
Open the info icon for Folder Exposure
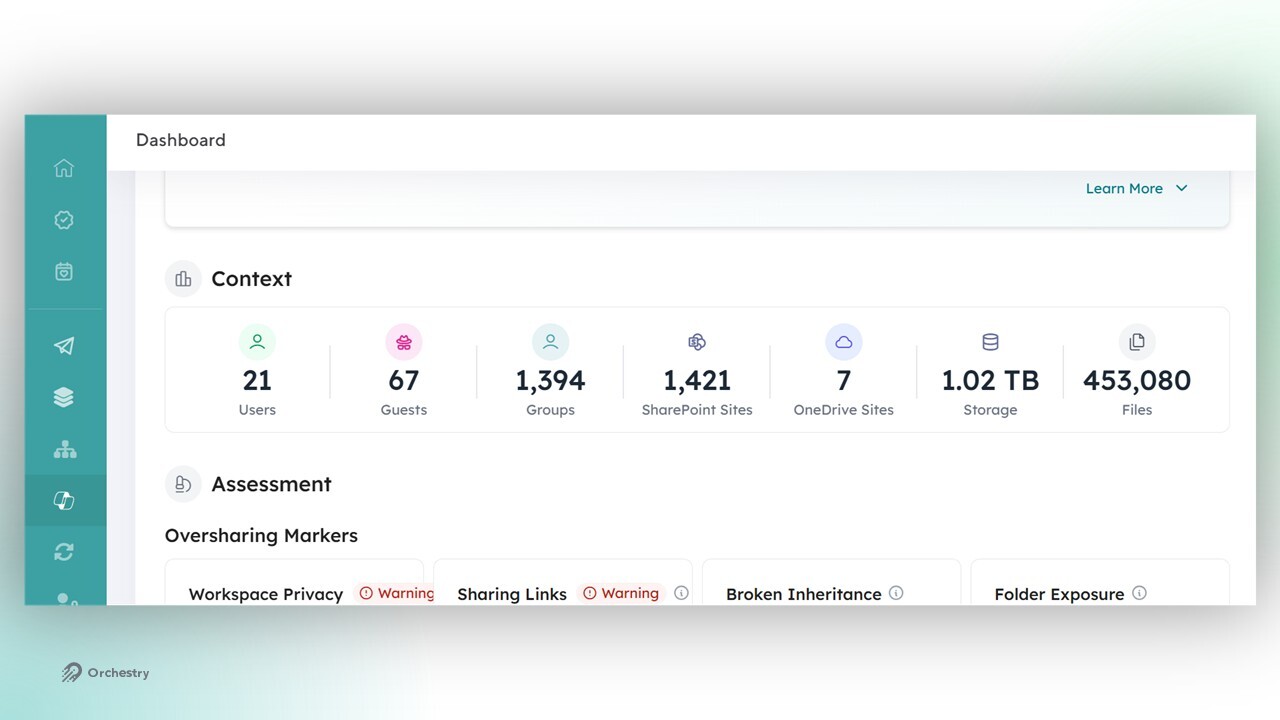click(1139, 593)
